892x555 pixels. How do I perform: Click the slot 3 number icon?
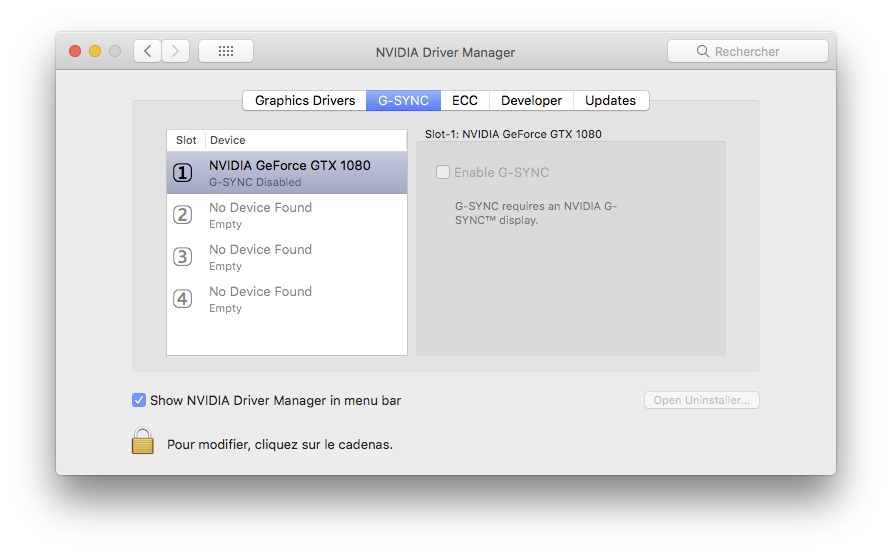[183, 256]
